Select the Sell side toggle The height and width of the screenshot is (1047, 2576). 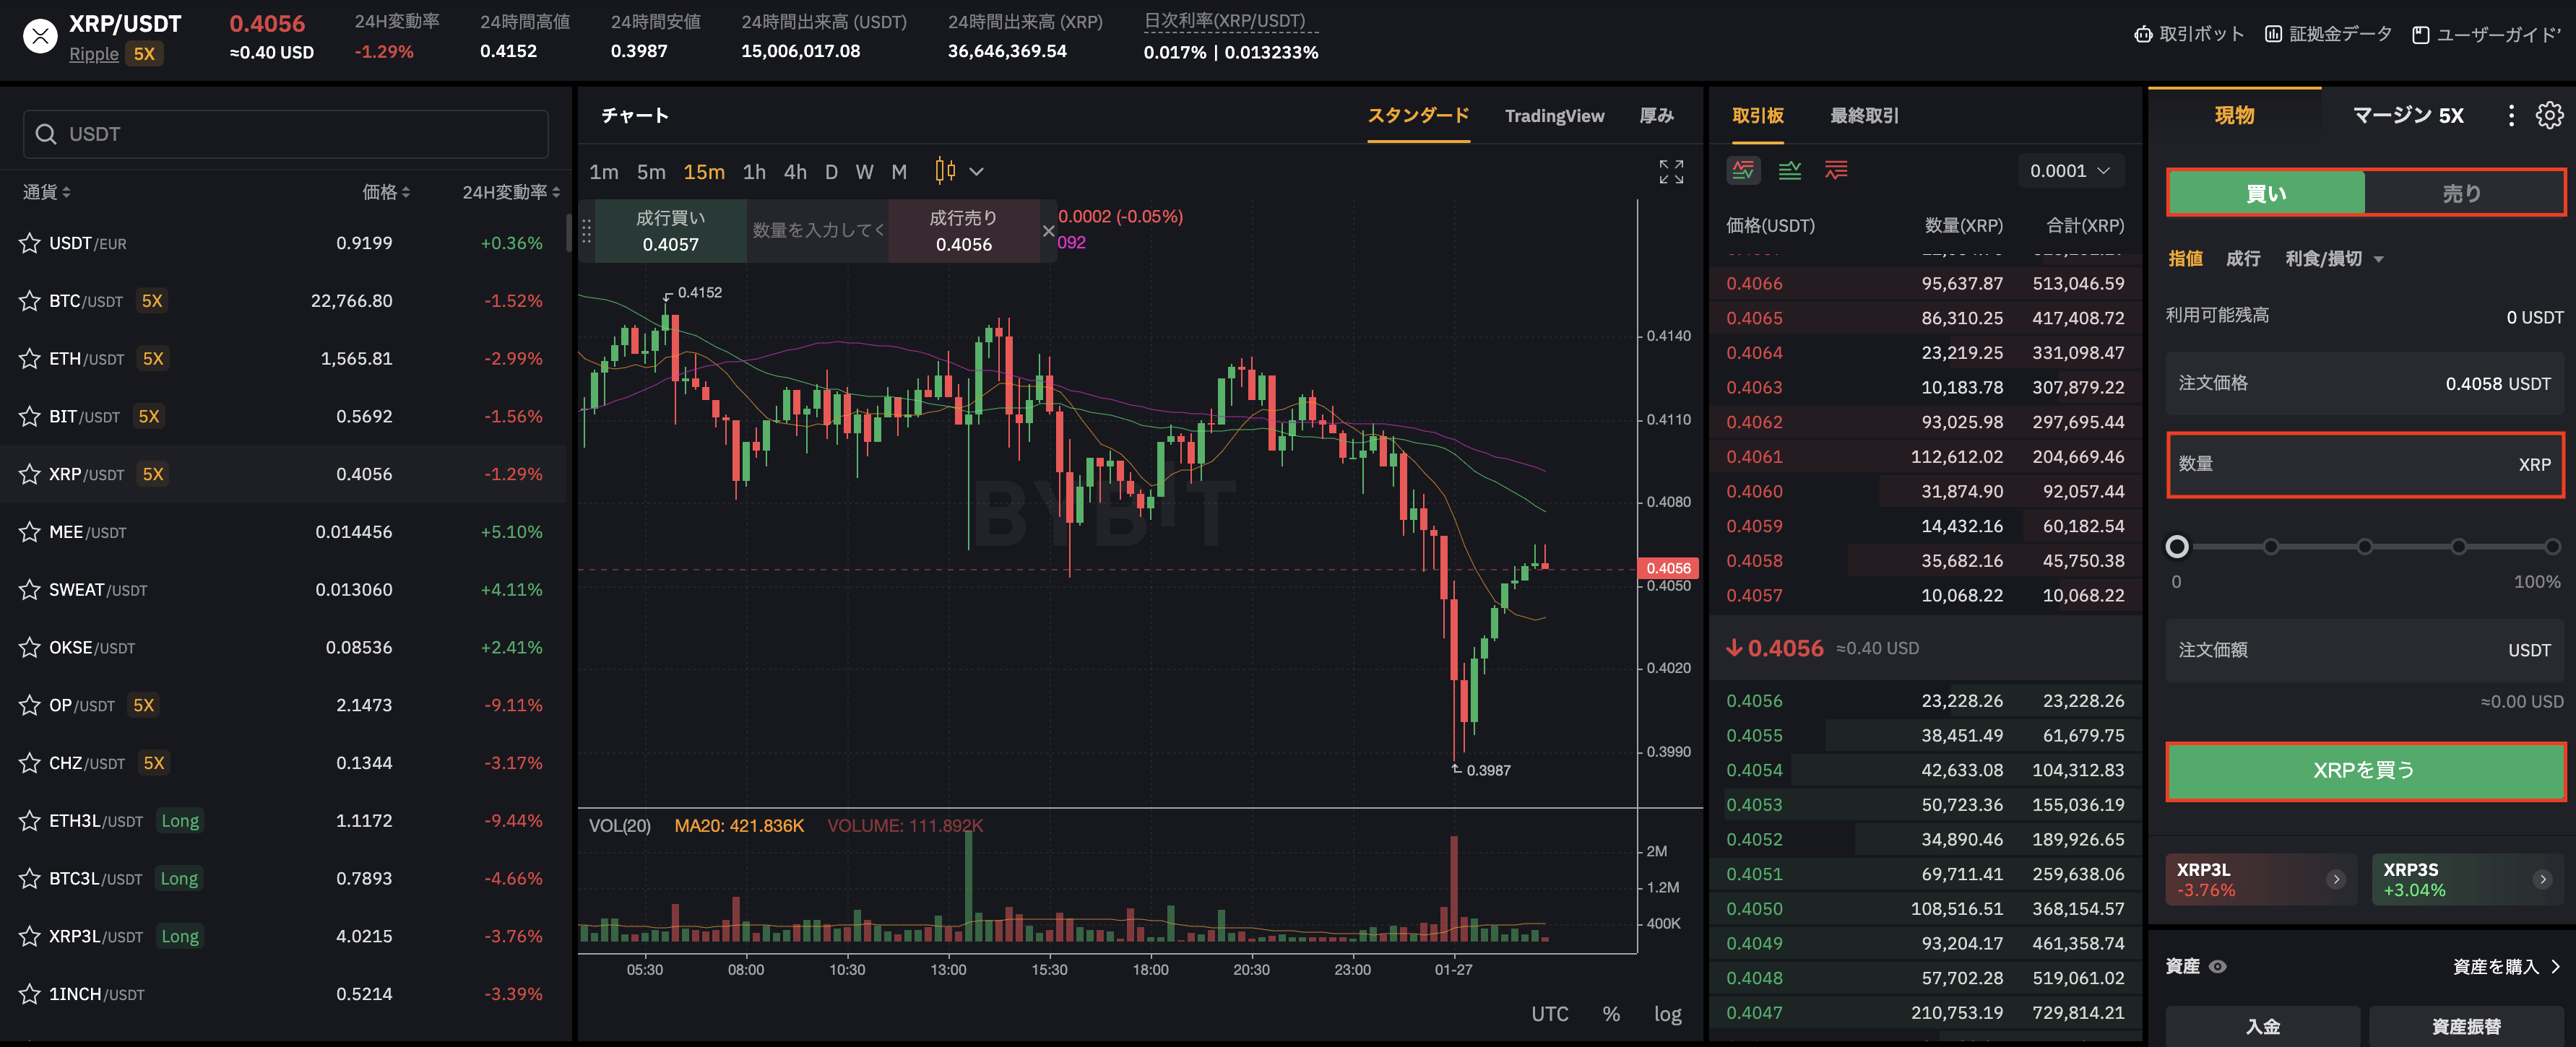pos(2463,193)
